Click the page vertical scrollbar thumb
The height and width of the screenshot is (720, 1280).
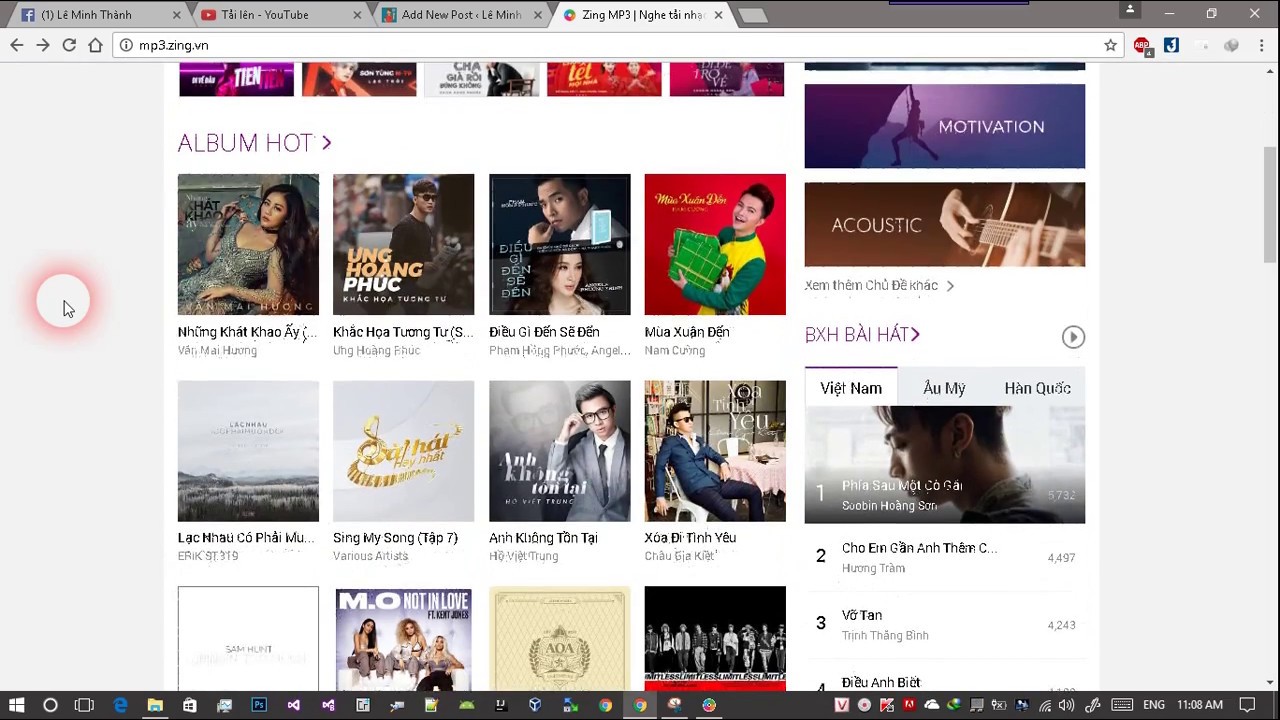[x=1270, y=204]
